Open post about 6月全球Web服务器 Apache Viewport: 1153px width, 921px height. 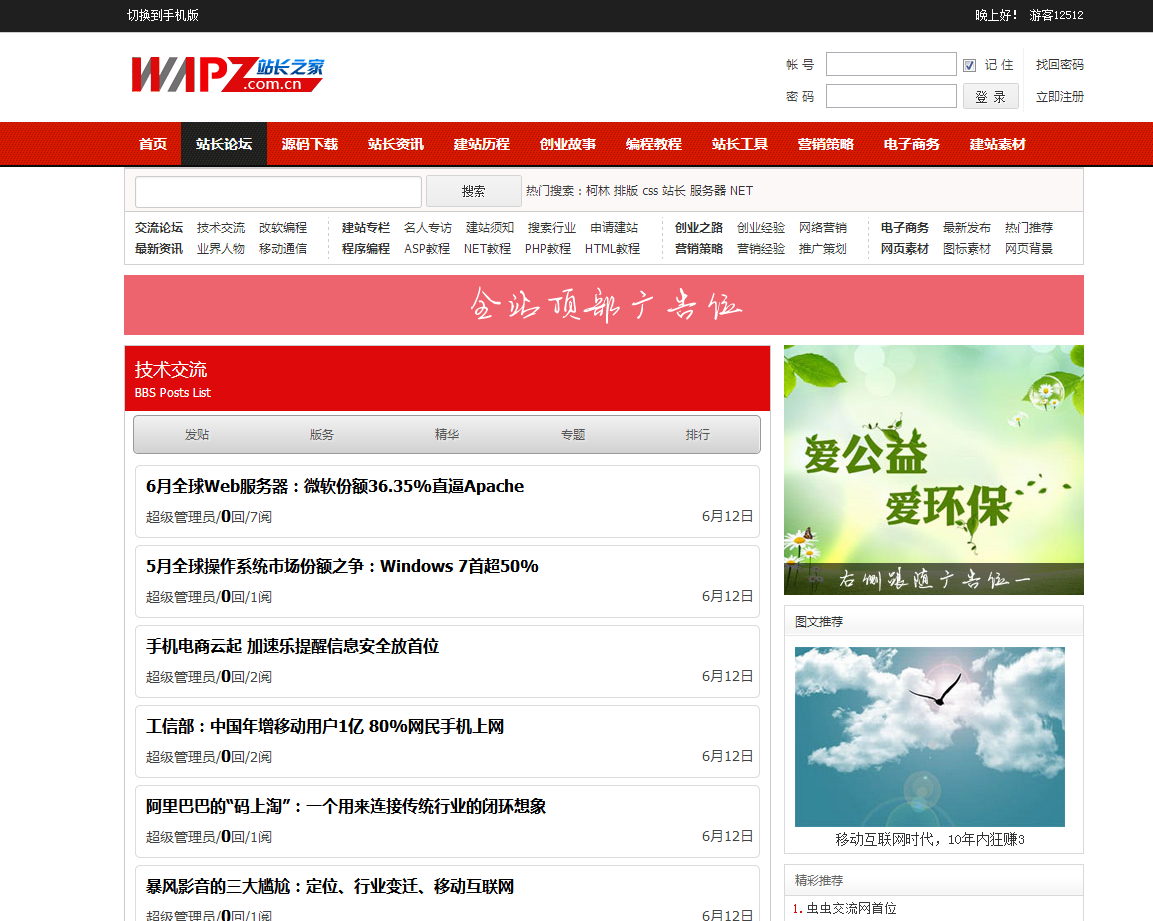[x=335, y=487]
